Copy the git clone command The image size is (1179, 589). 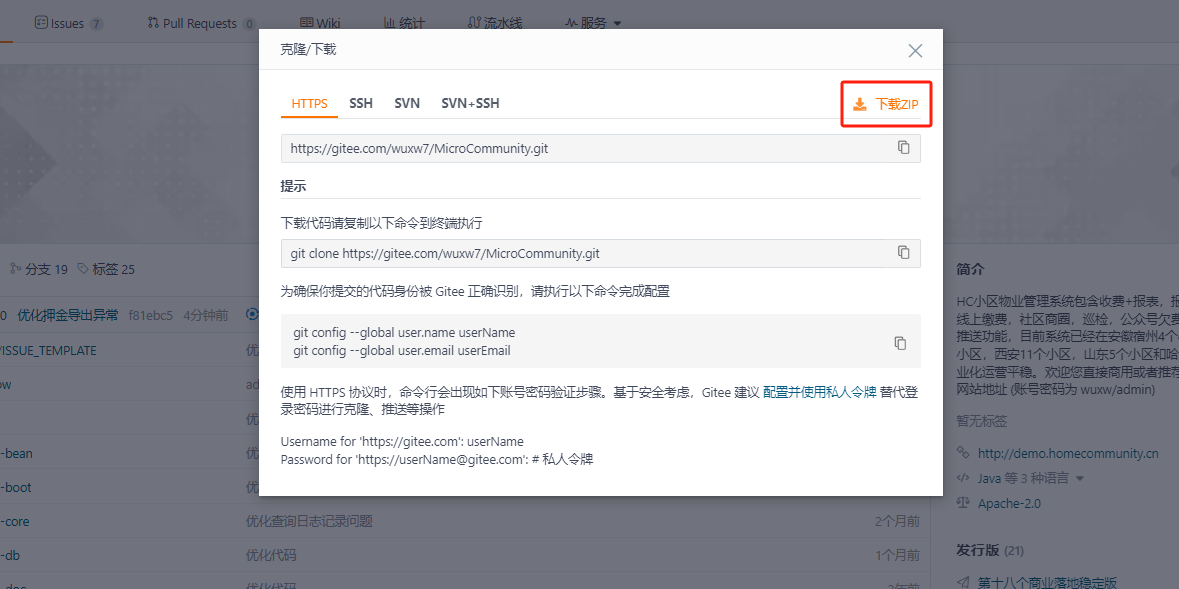click(x=903, y=252)
